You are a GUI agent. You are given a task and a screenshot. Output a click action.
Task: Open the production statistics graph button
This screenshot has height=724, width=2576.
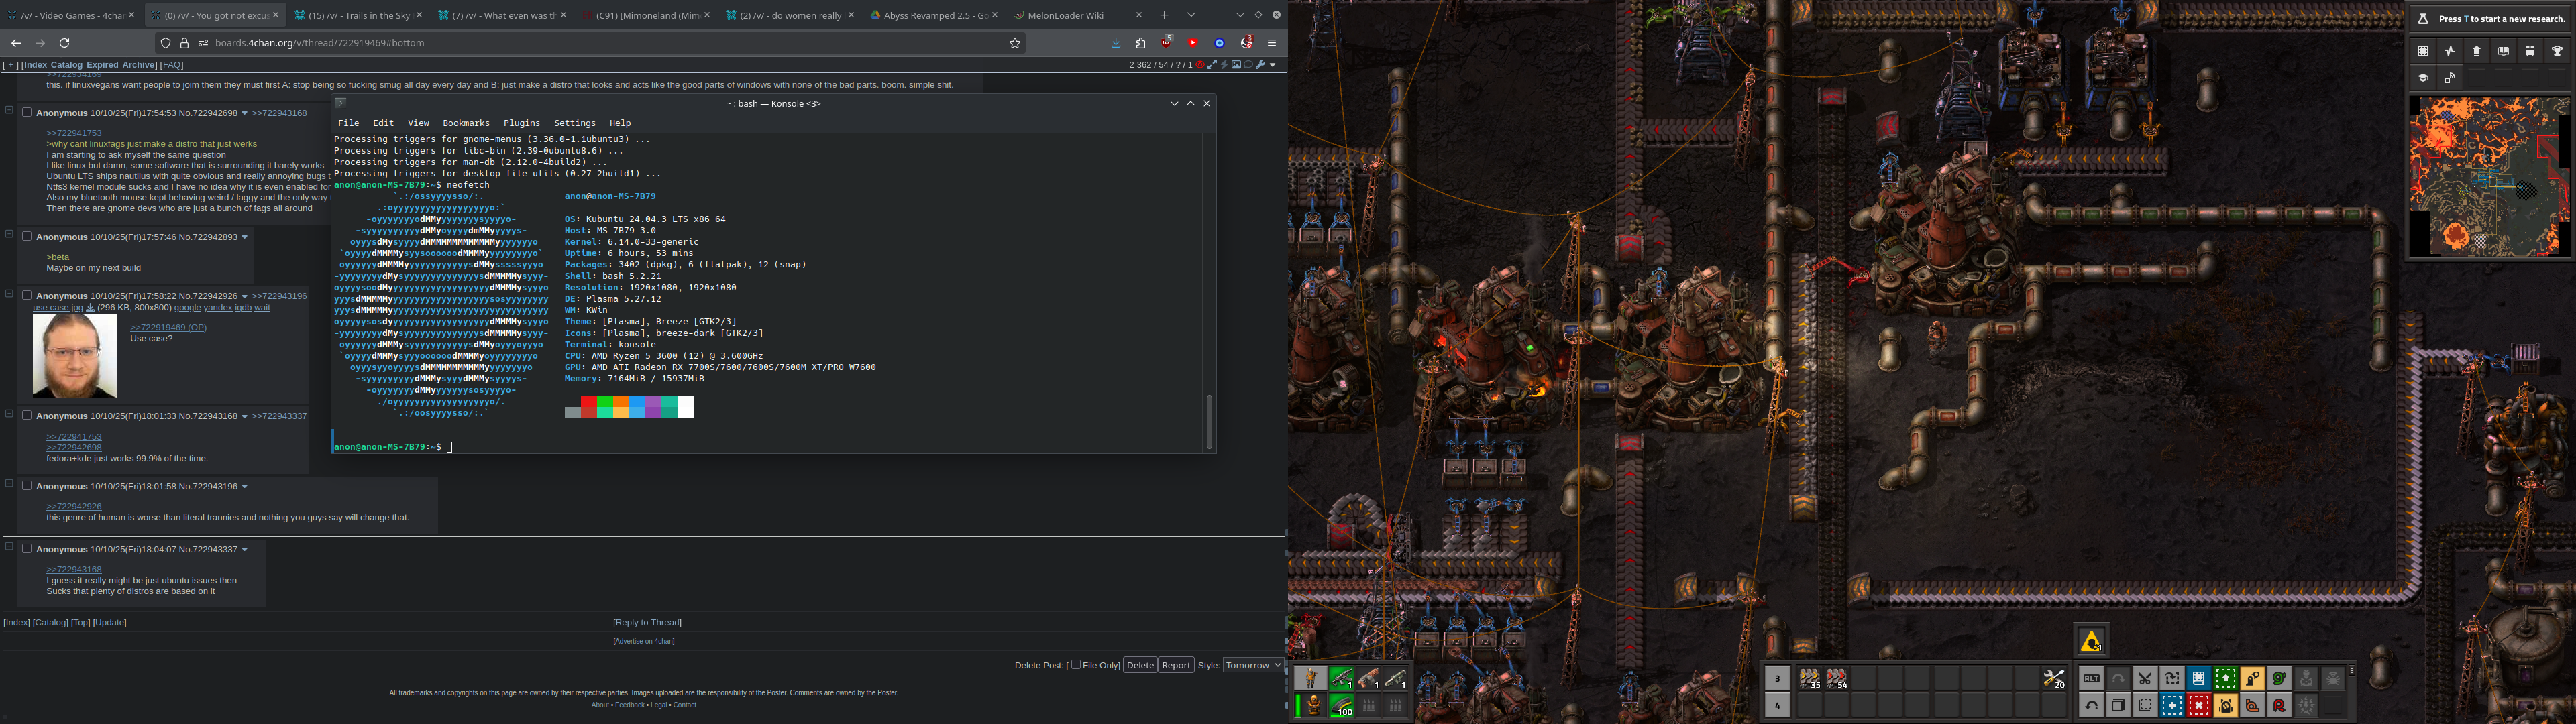click(2450, 51)
